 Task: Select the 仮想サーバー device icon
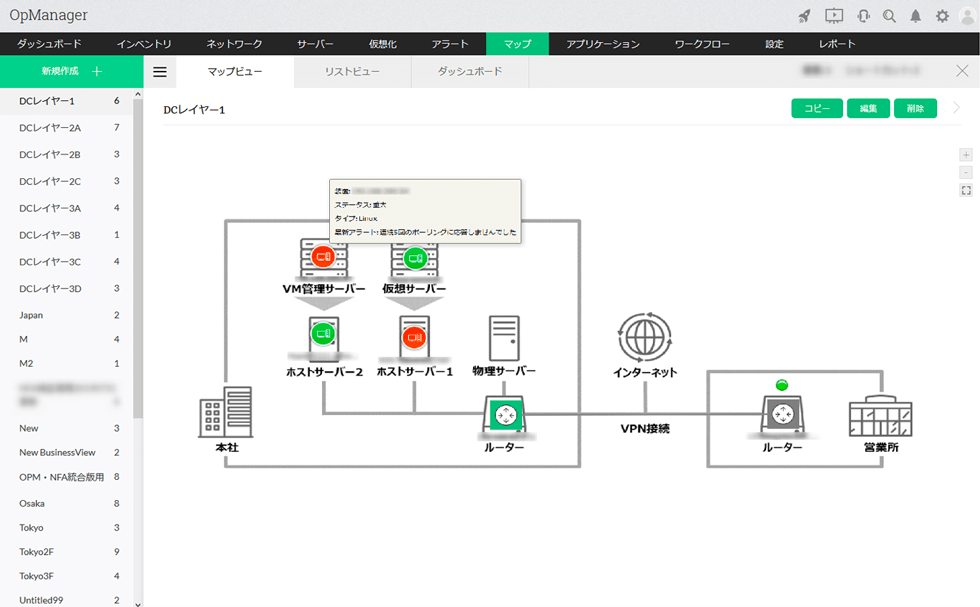point(414,258)
